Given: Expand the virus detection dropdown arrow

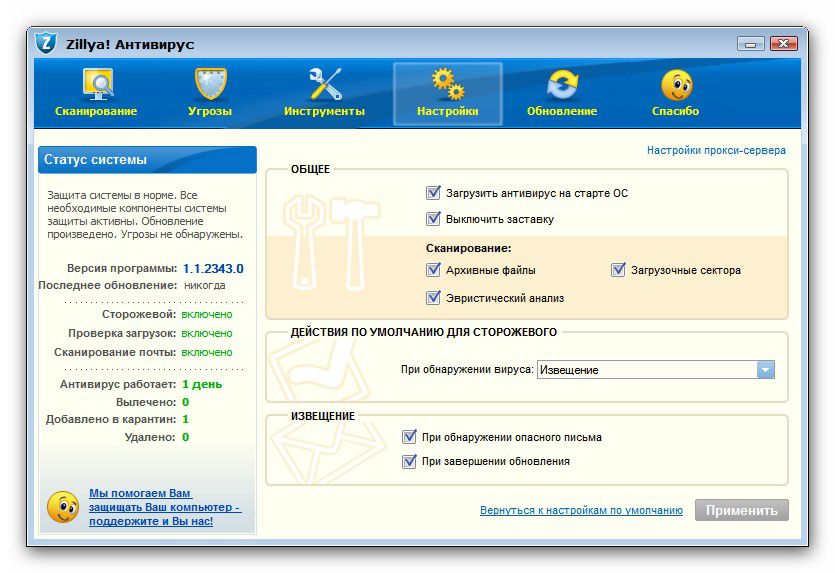Looking at the screenshot, I should (766, 370).
